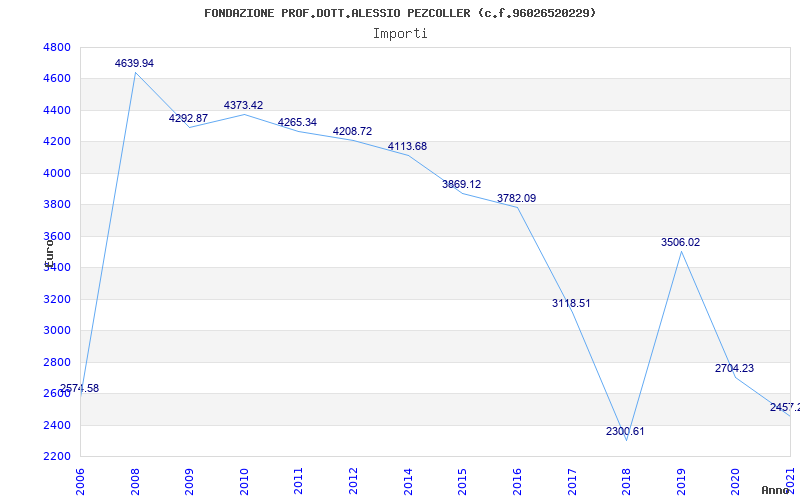Click the 2200 y-axis tick label
The width and height of the screenshot is (800, 500).
coord(57,457)
